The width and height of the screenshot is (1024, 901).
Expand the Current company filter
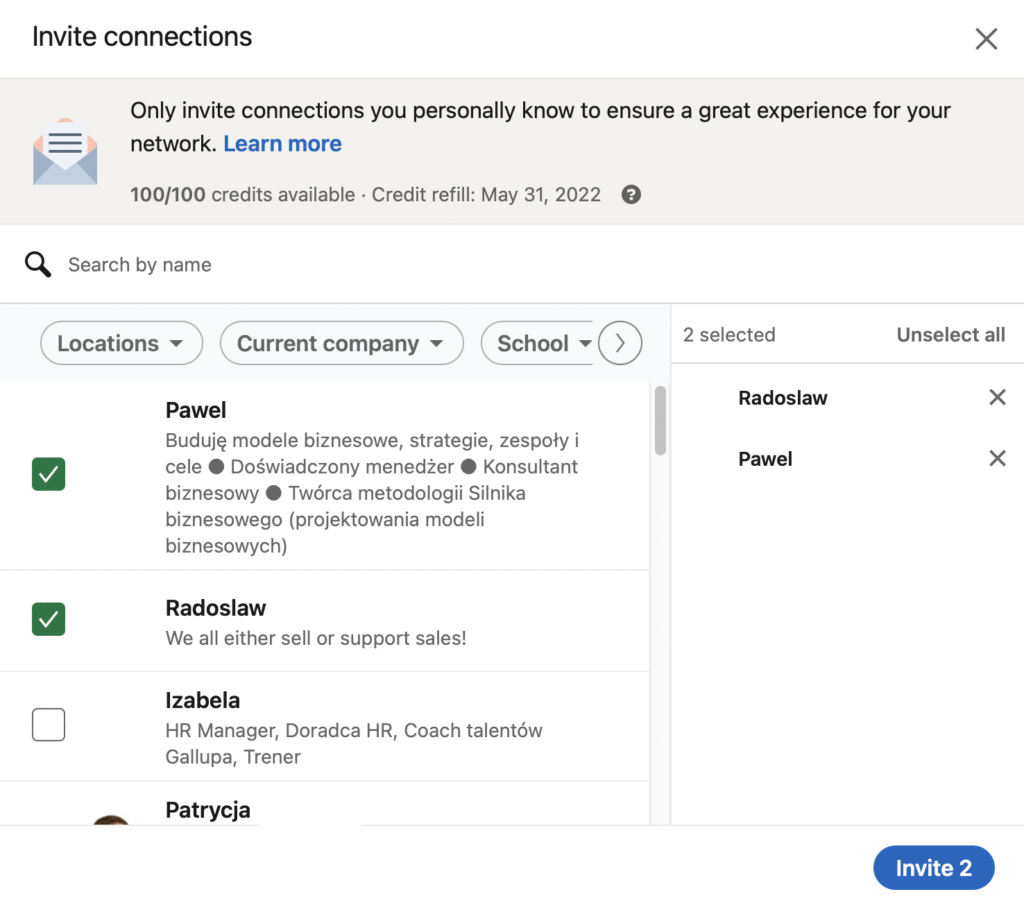coord(341,343)
